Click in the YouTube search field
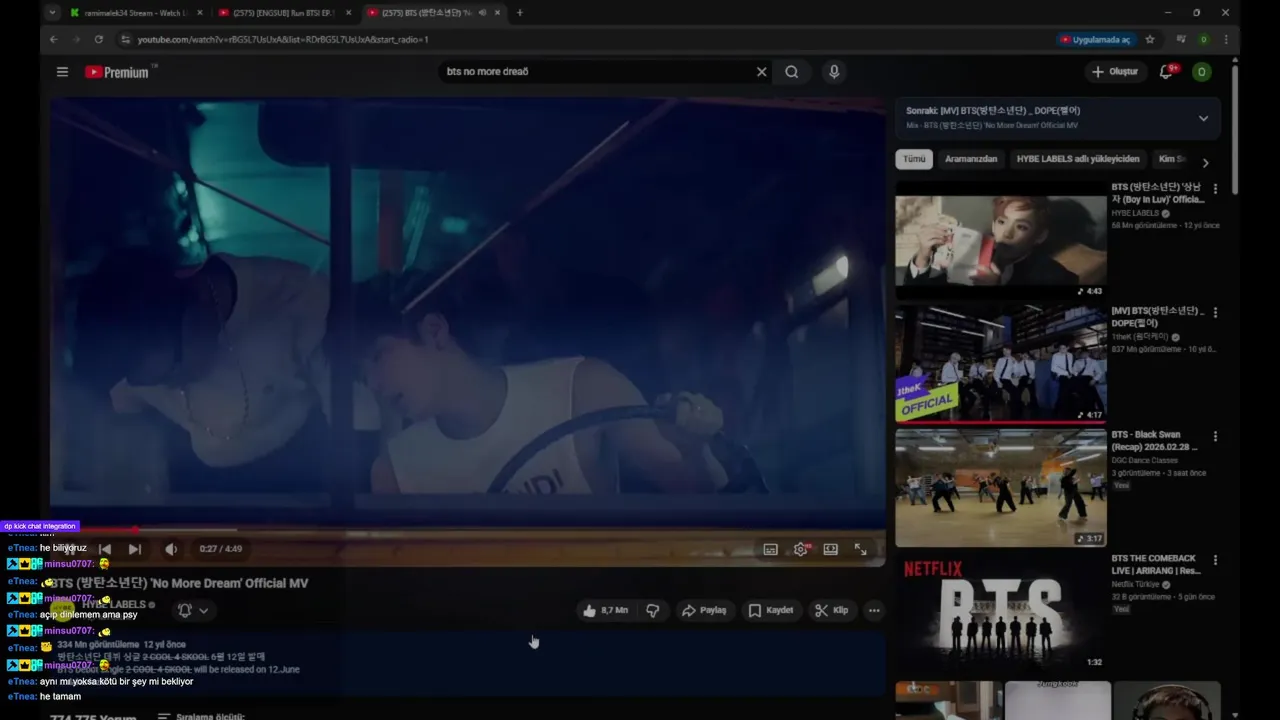The height and width of the screenshot is (720, 1280). pyautogui.click(x=595, y=72)
